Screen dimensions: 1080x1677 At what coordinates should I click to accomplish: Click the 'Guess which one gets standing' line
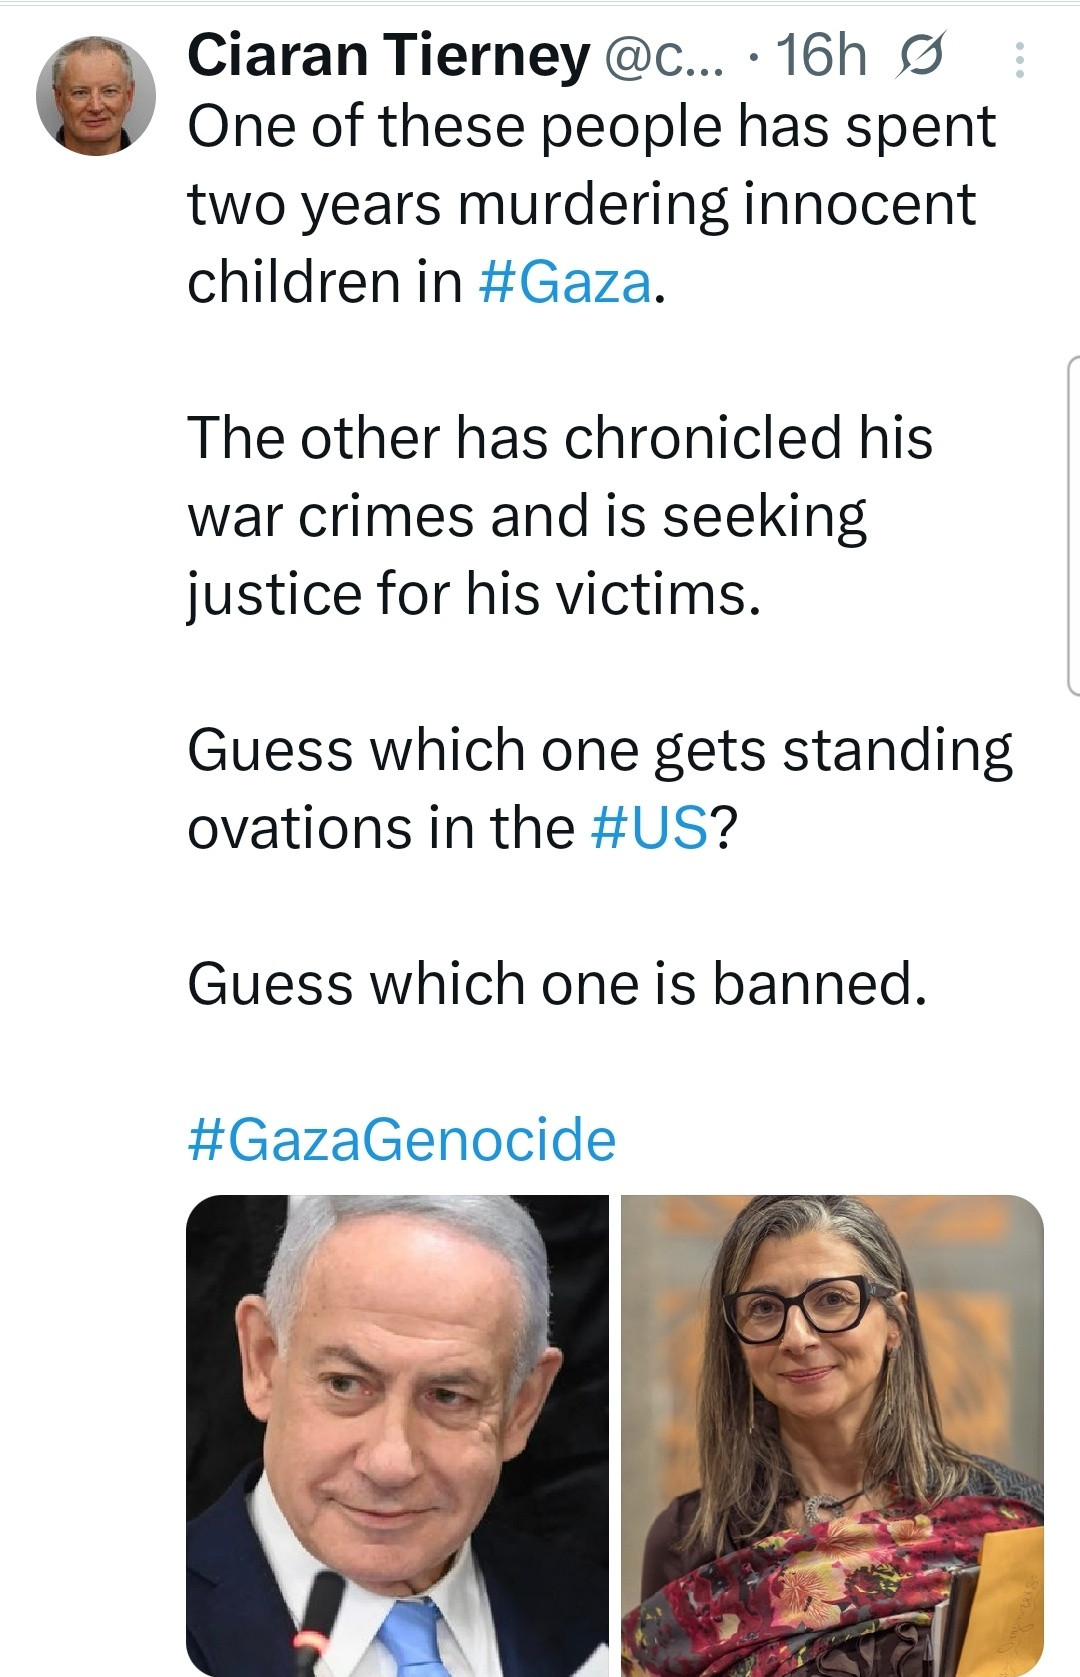[x=600, y=750]
